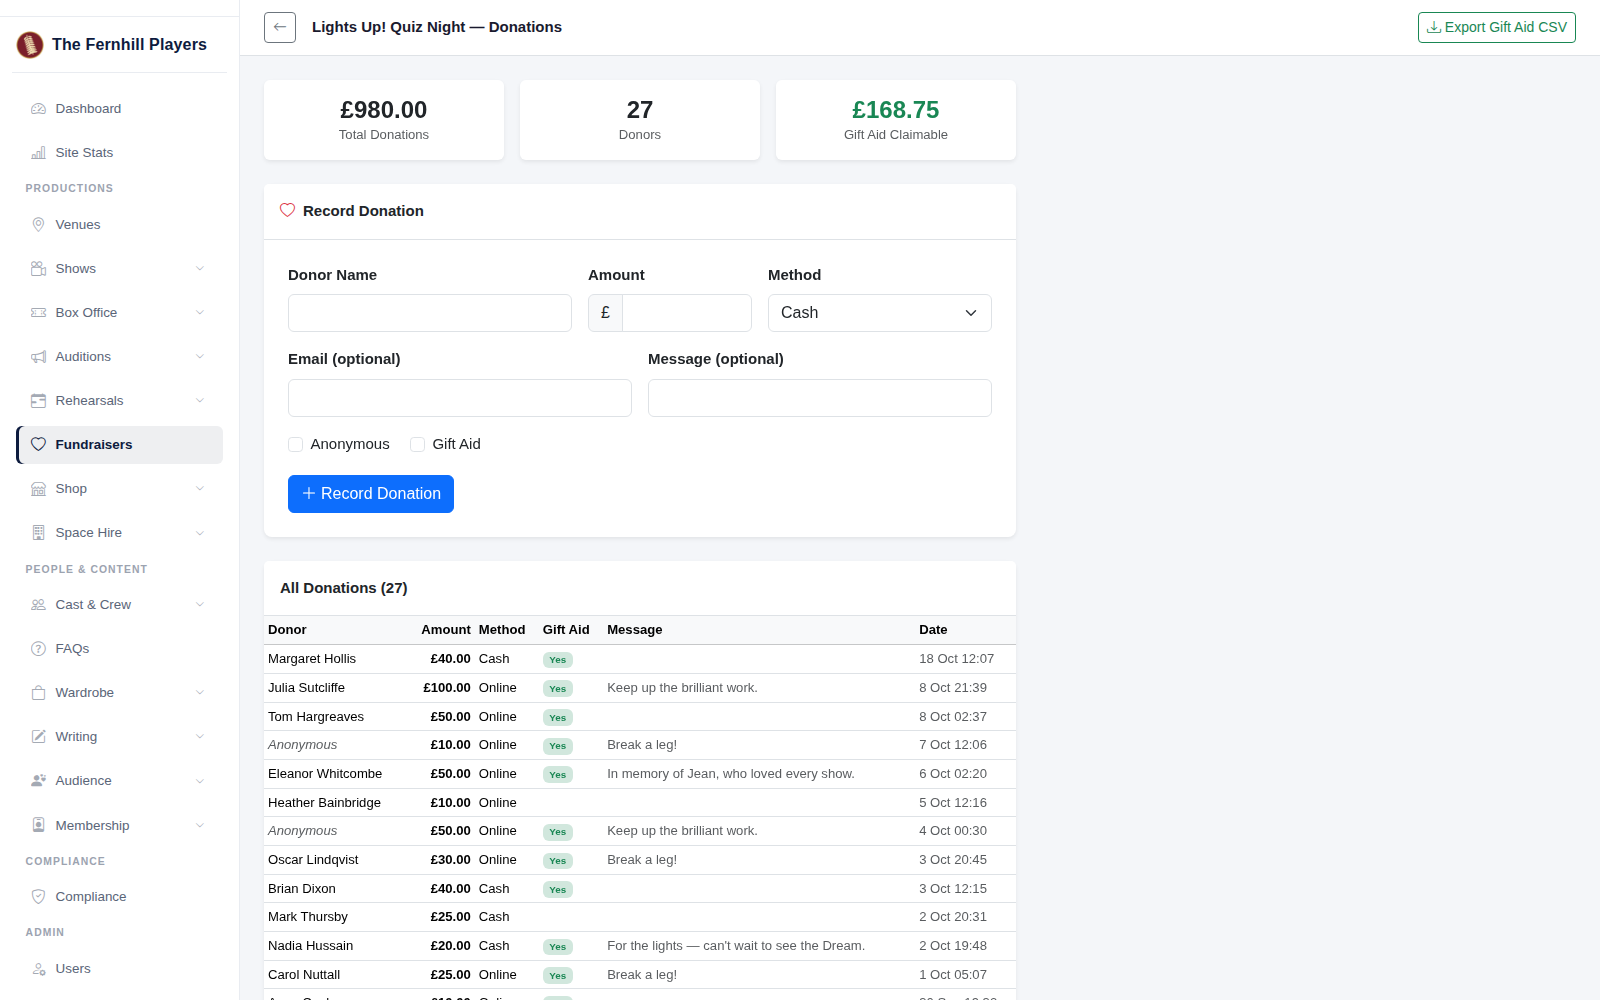This screenshot has height=1000, width=1600.
Task: Click the Donor Name input field
Action: [430, 313]
